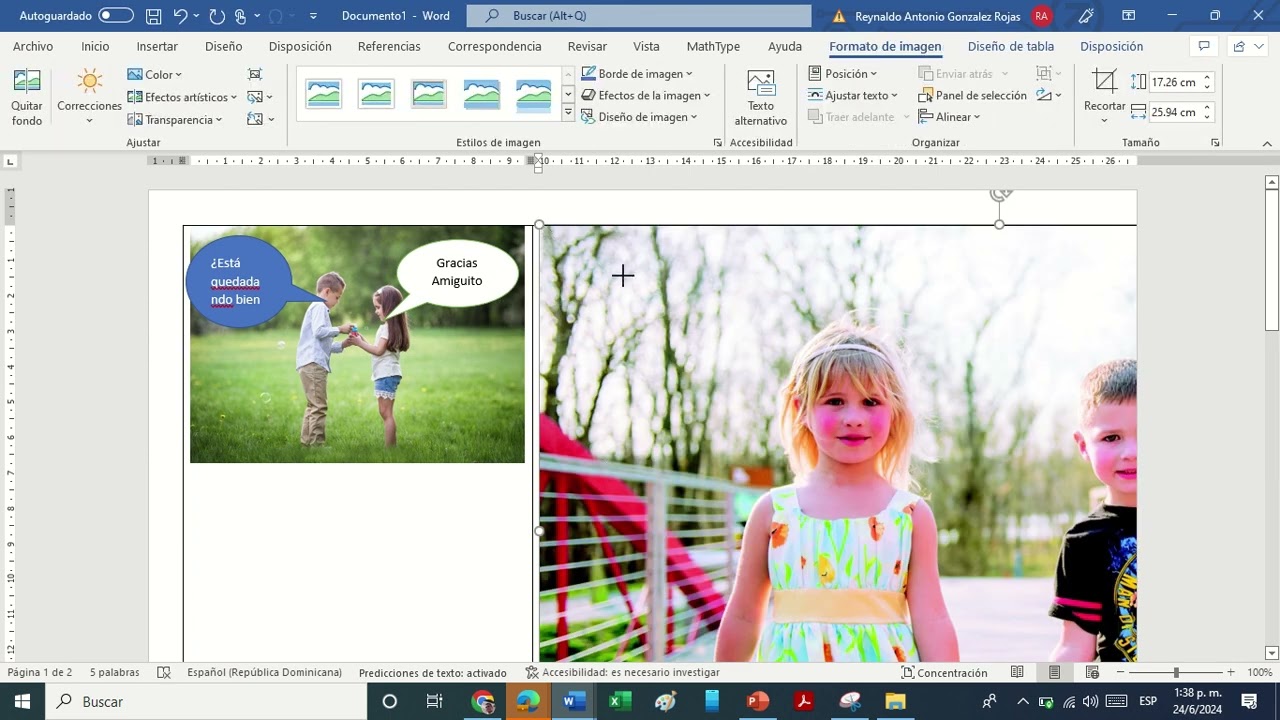Open the Recortar crop tool
The height and width of the screenshot is (720, 1280).
tap(1104, 96)
